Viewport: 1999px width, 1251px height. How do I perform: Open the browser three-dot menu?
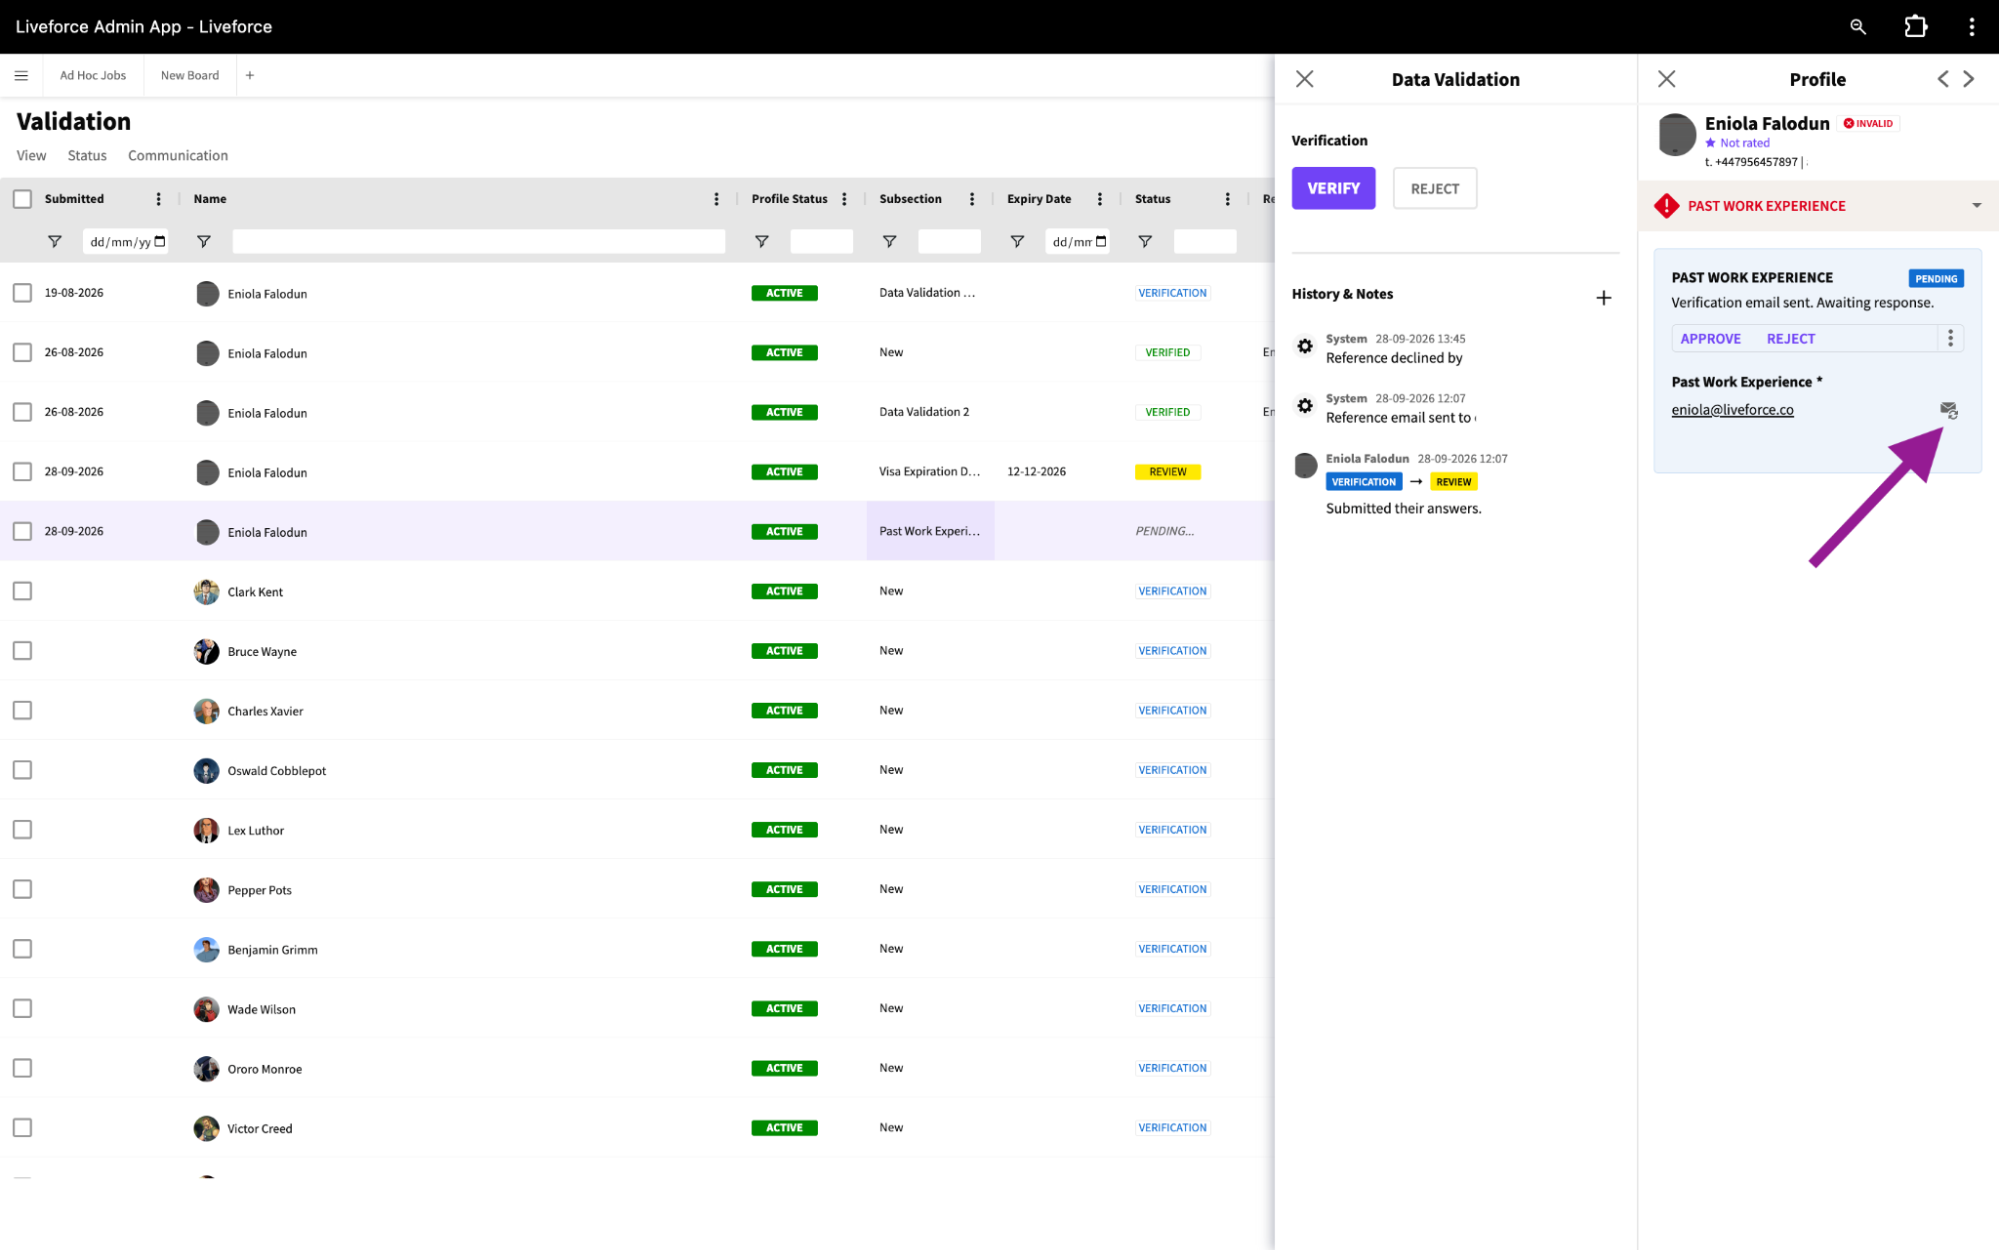coord(1971,27)
